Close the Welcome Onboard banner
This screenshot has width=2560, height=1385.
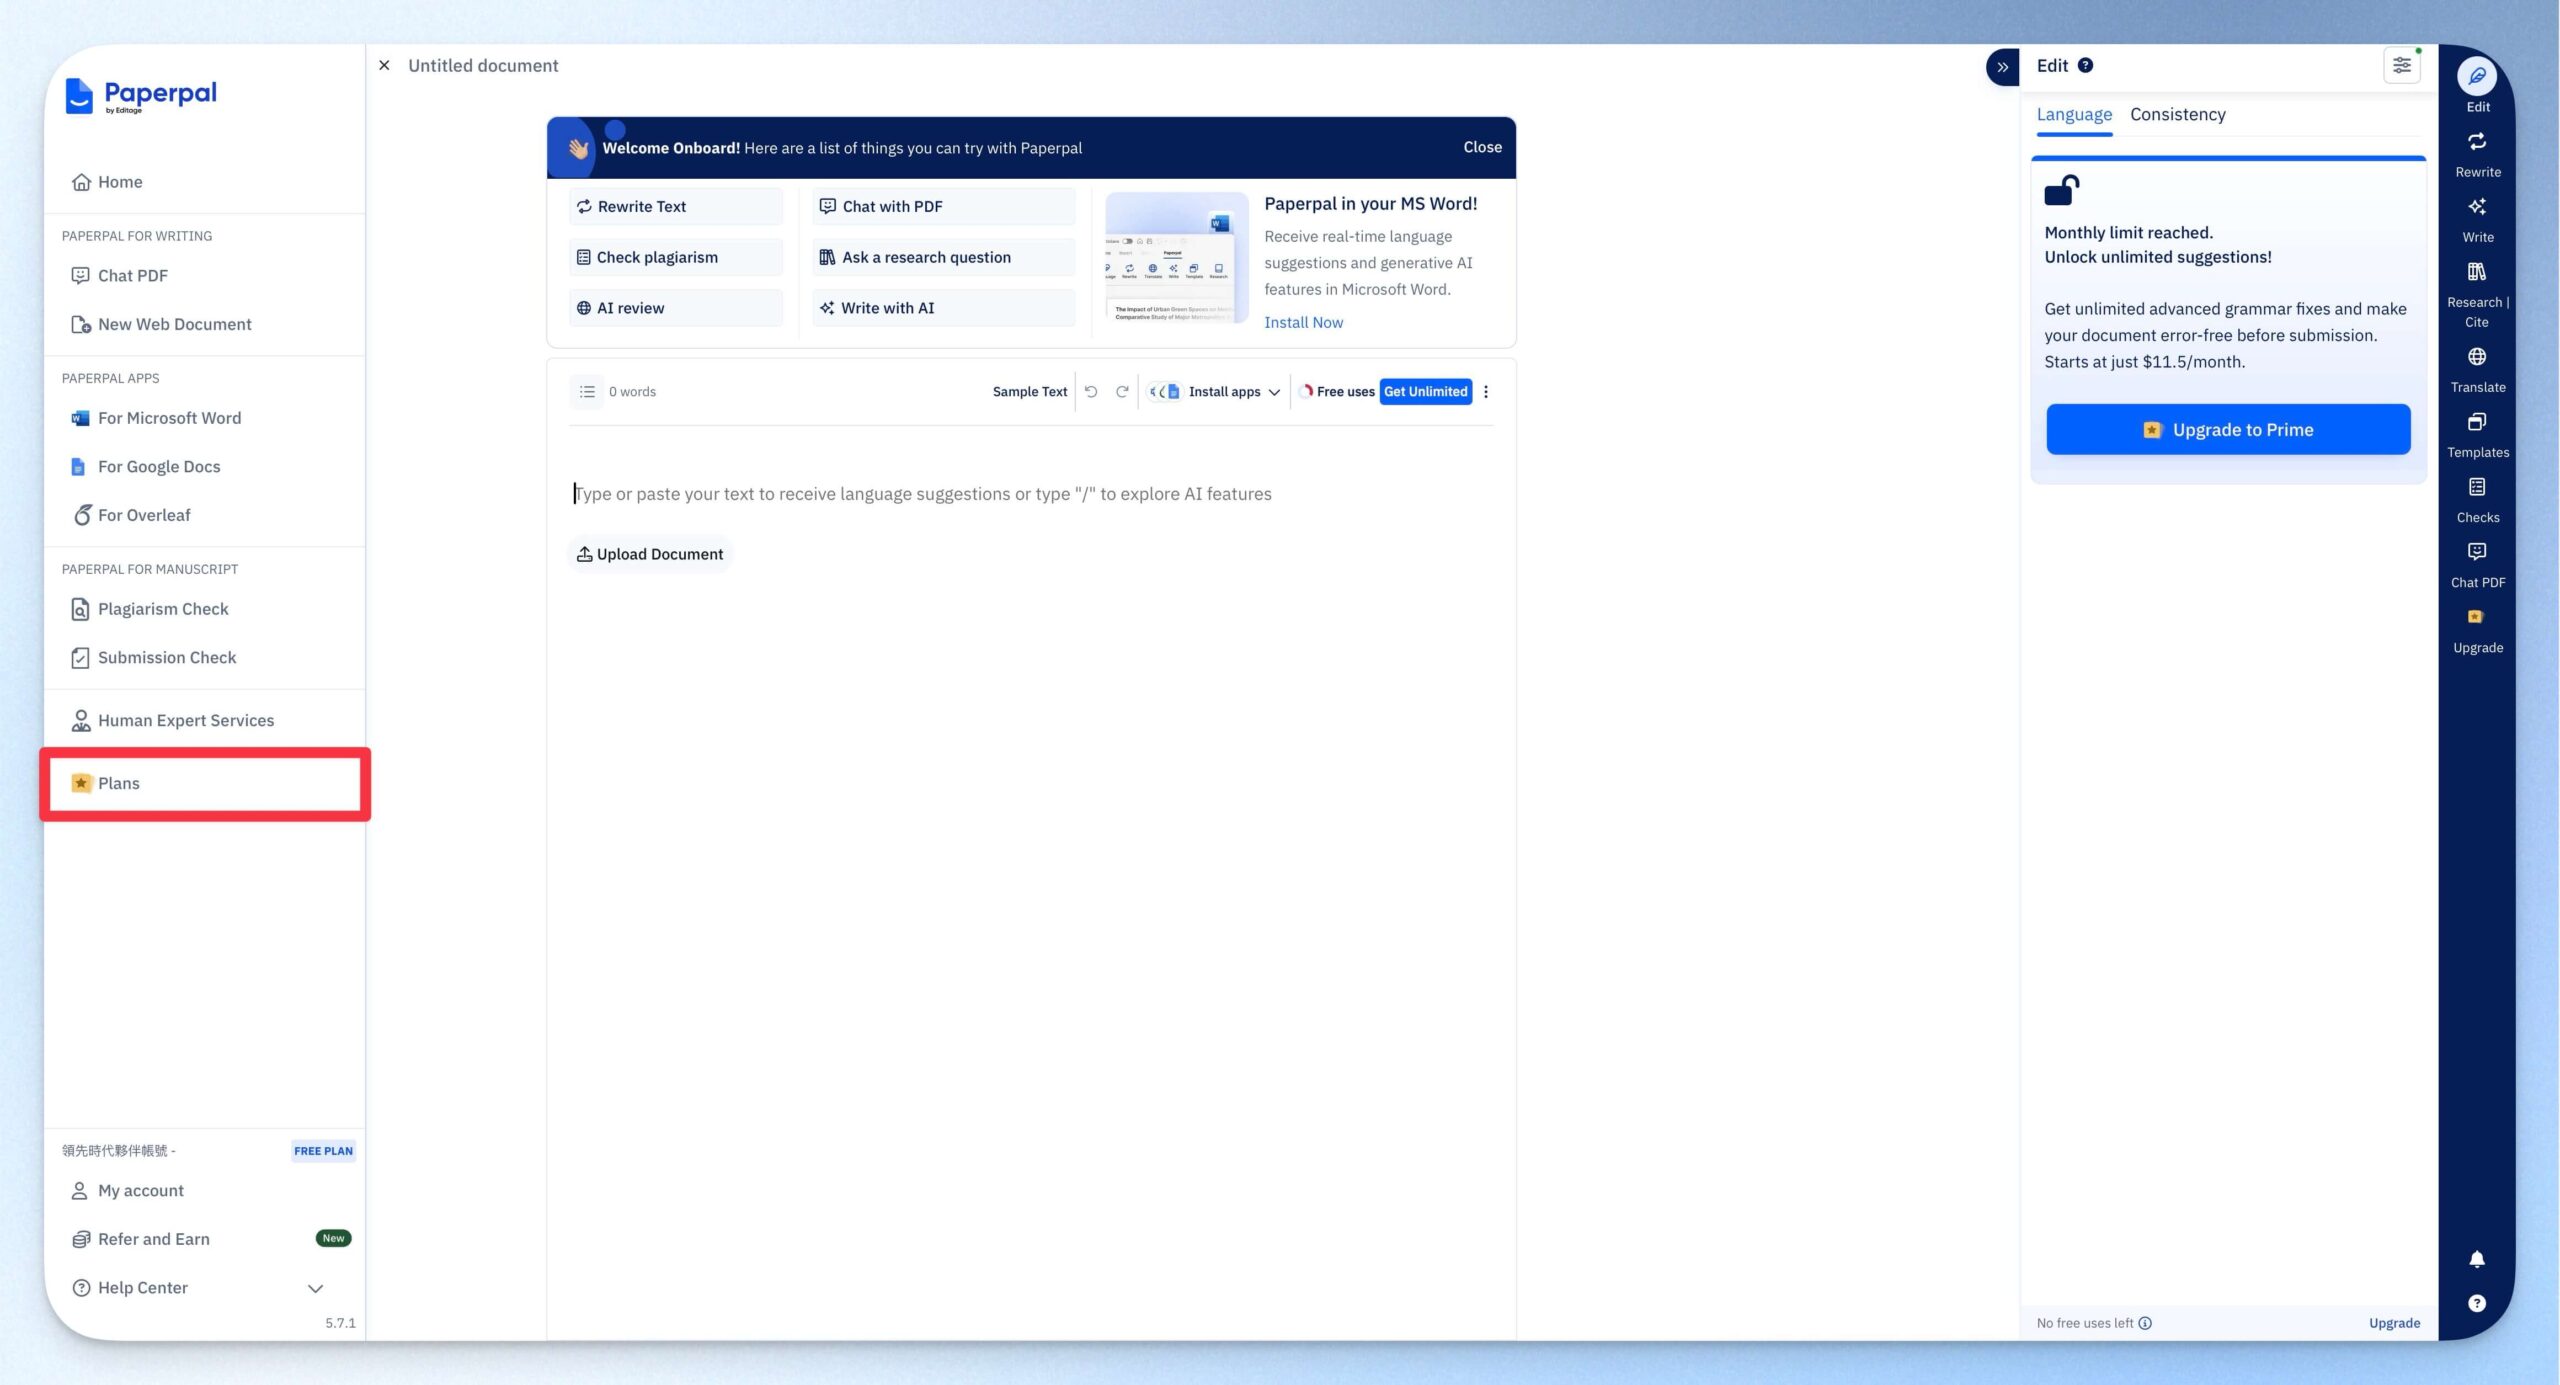[1482, 148]
